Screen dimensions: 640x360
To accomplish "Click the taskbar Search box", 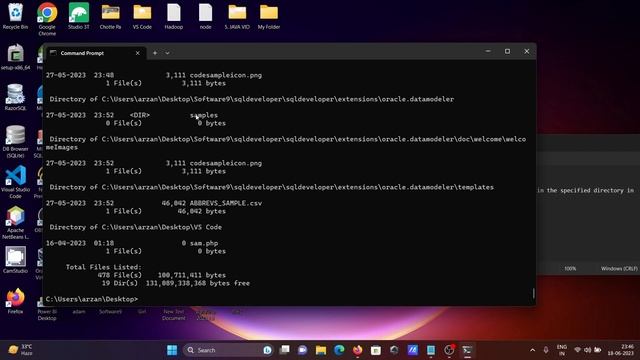I will (x=229, y=350).
